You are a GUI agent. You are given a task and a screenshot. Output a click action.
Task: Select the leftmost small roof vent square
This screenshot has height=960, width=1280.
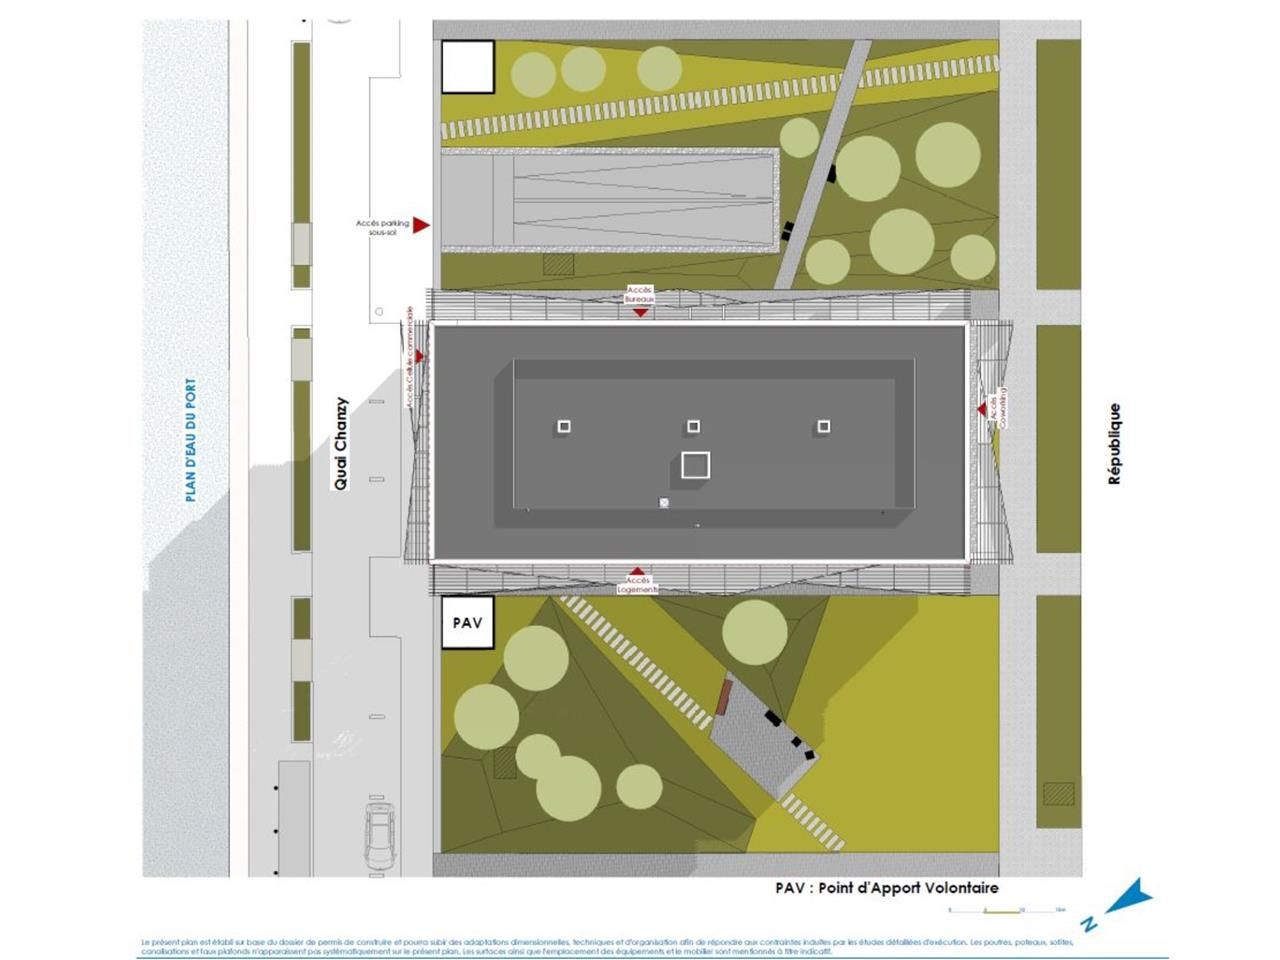(x=564, y=427)
